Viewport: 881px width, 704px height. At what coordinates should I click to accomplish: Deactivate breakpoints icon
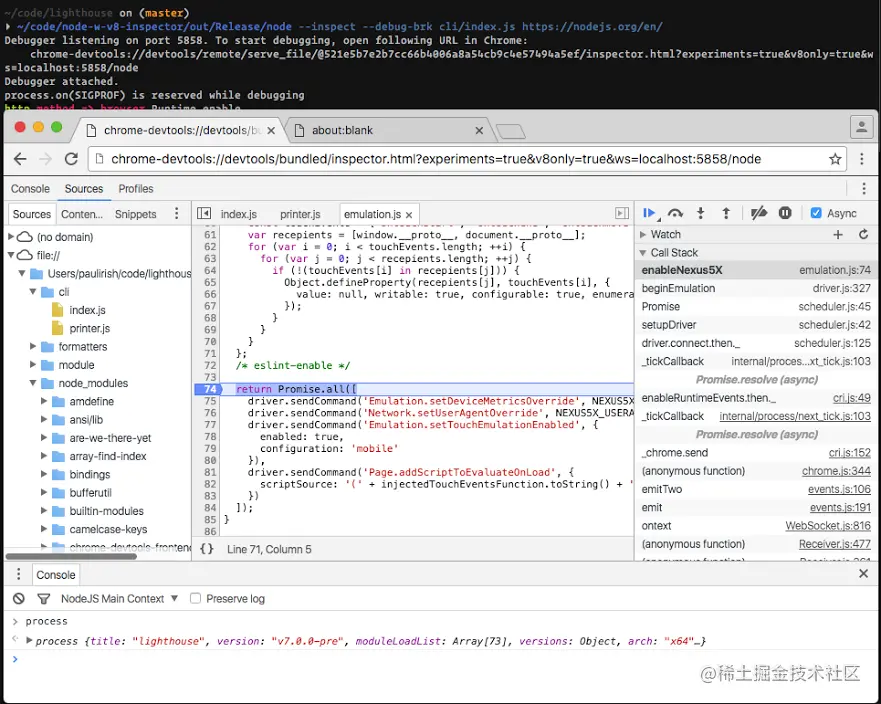tap(759, 213)
